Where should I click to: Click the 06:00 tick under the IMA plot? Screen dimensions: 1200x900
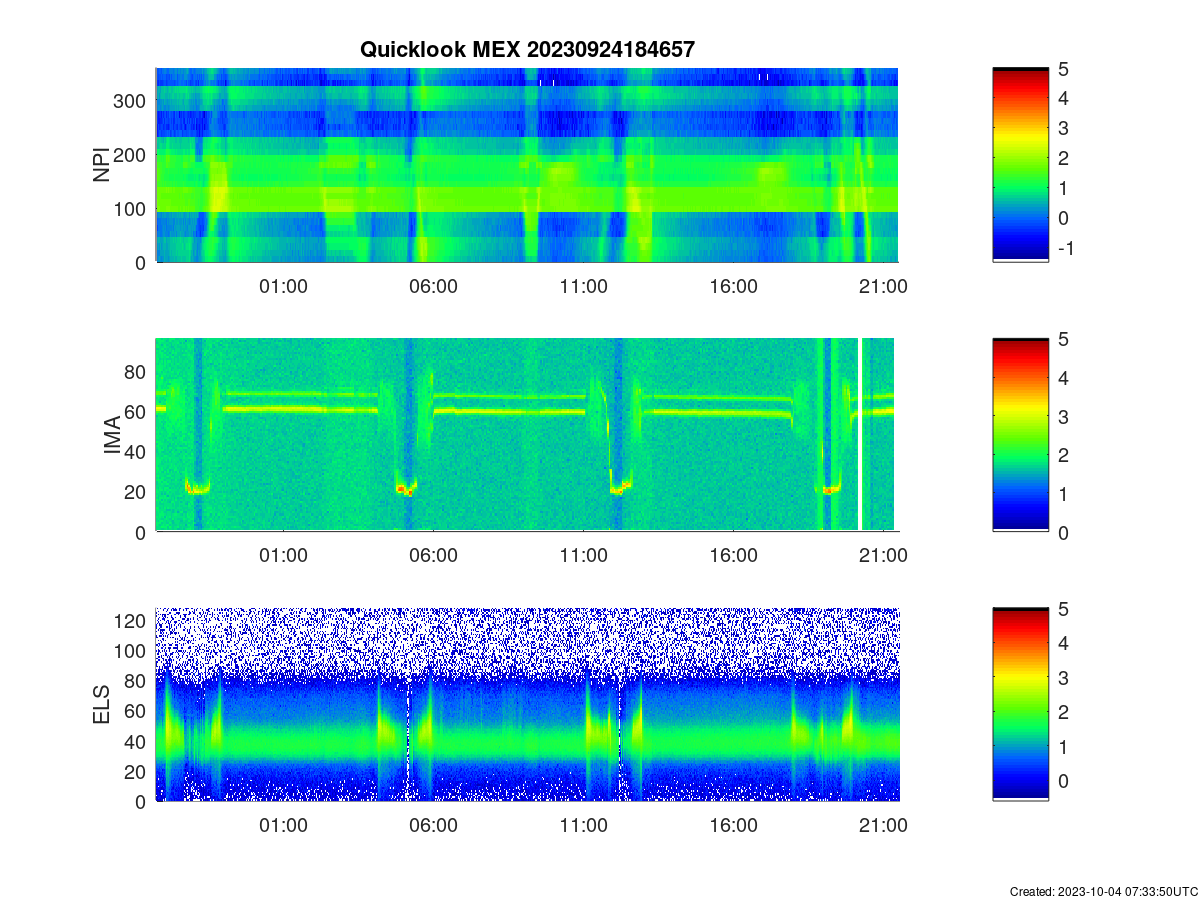[x=433, y=556]
